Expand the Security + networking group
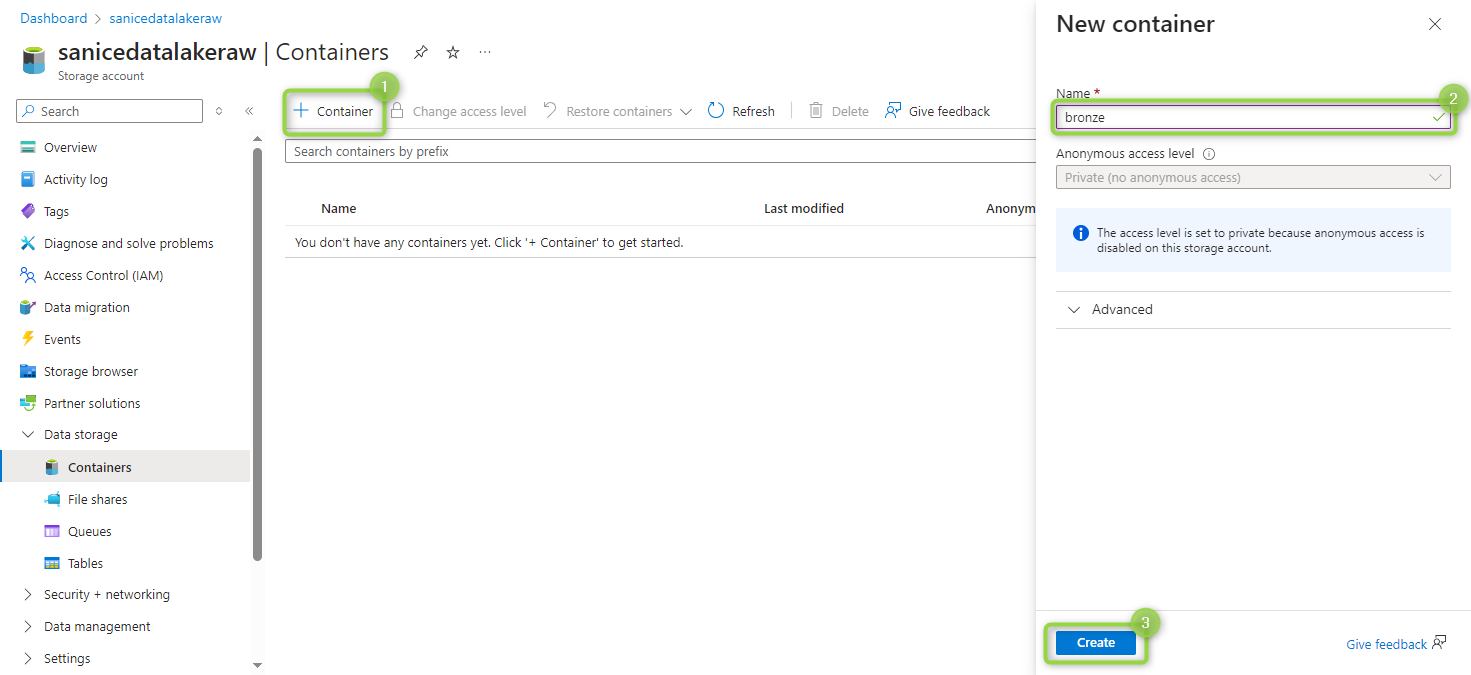 point(28,594)
